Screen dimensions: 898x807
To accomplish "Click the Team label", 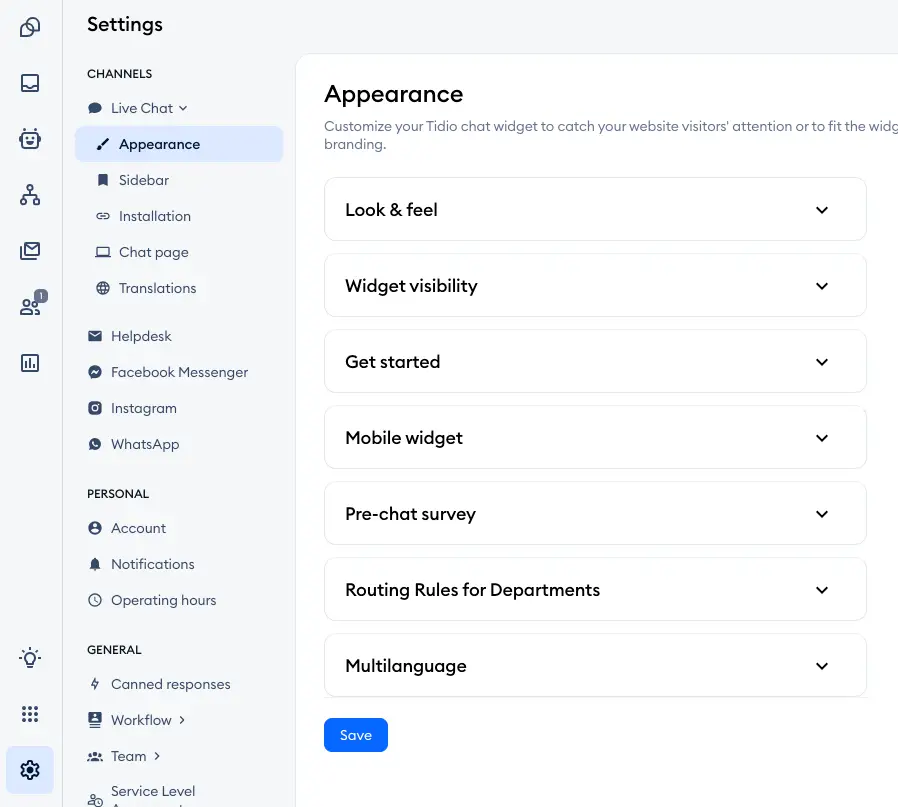I will click(128, 756).
